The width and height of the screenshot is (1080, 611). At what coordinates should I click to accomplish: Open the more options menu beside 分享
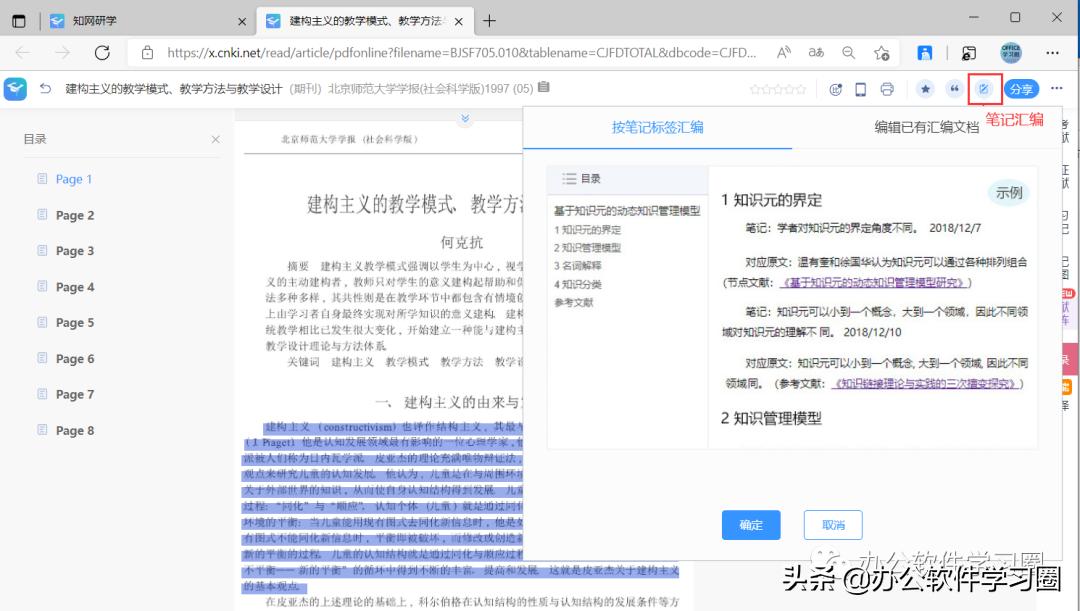1057,89
